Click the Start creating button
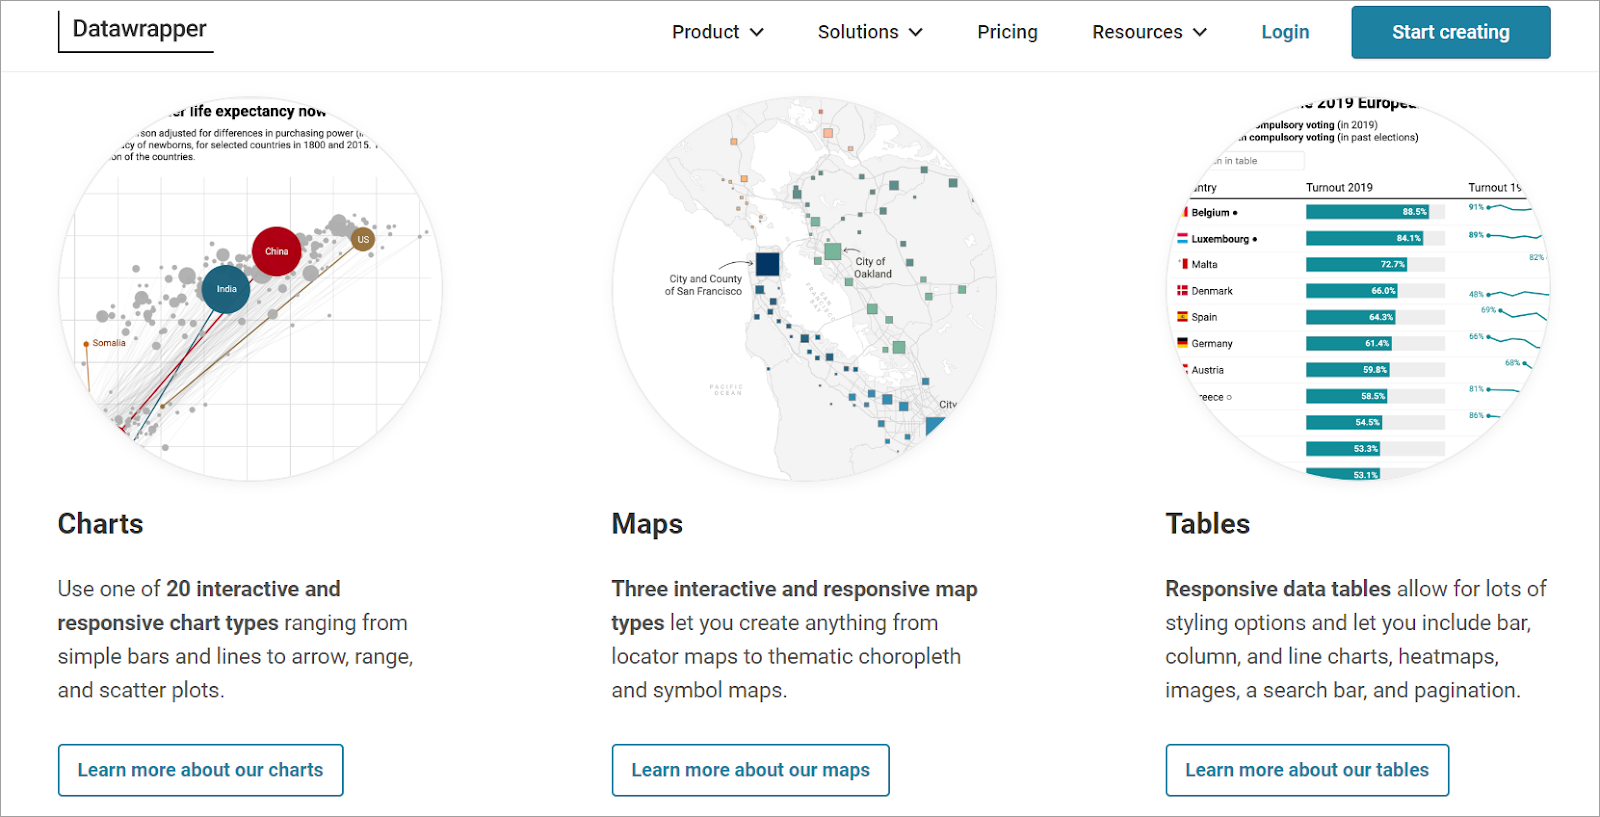Viewport: 1600px width, 817px height. coord(1451,32)
